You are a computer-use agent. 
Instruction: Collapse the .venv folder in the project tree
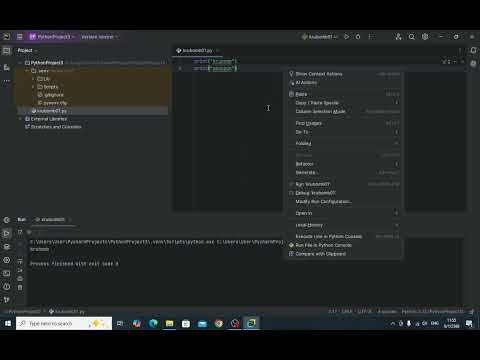(27, 71)
